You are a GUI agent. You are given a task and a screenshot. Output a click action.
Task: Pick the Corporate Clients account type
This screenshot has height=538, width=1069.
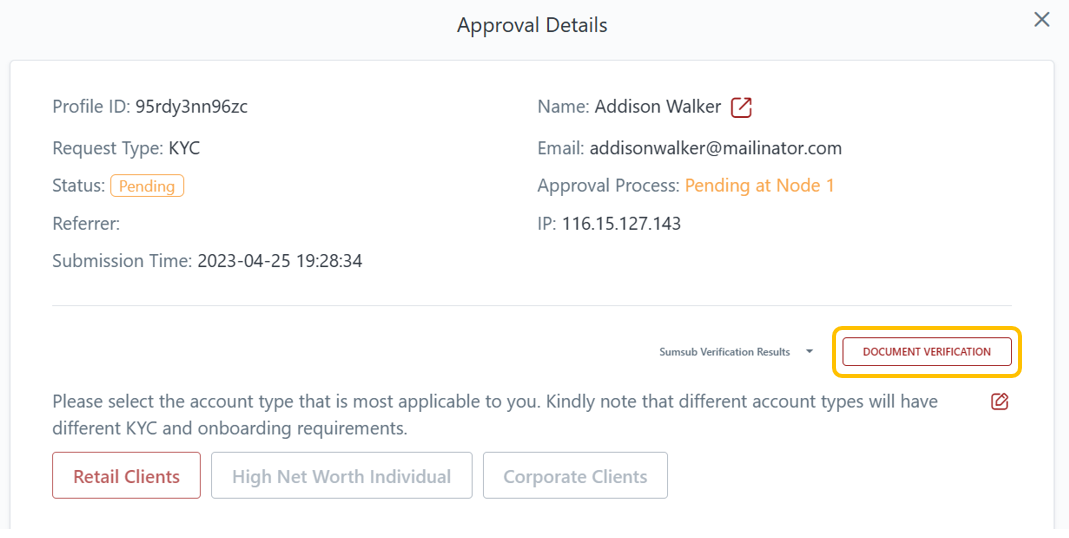(x=575, y=476)
